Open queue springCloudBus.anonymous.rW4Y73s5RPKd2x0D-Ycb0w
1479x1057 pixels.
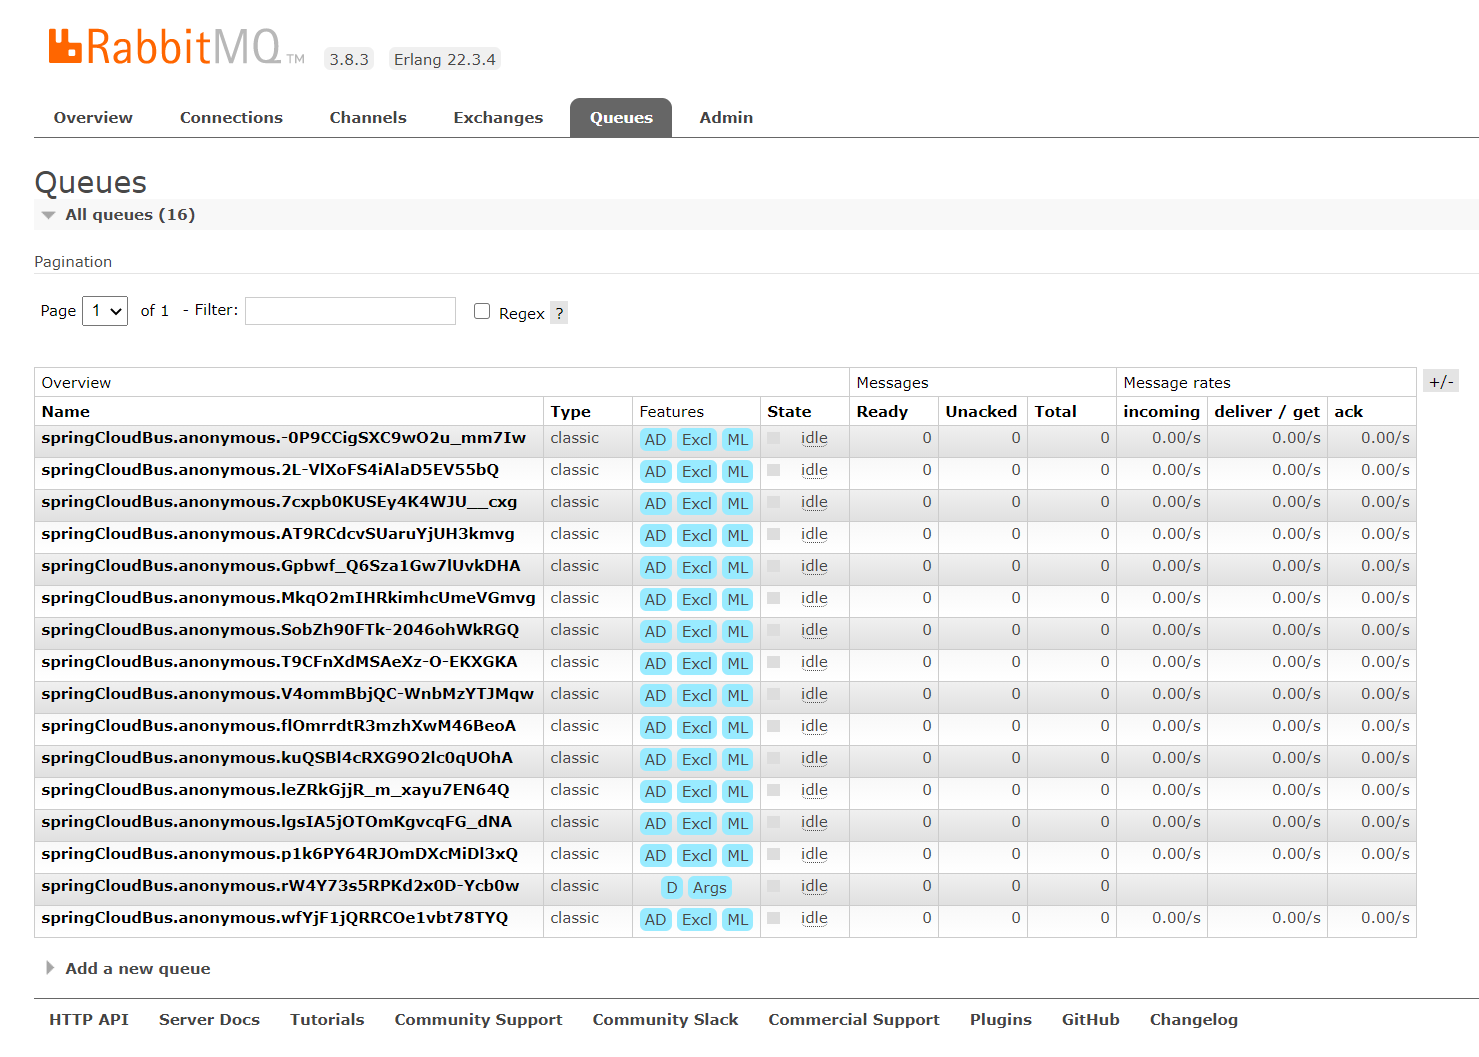280,886
